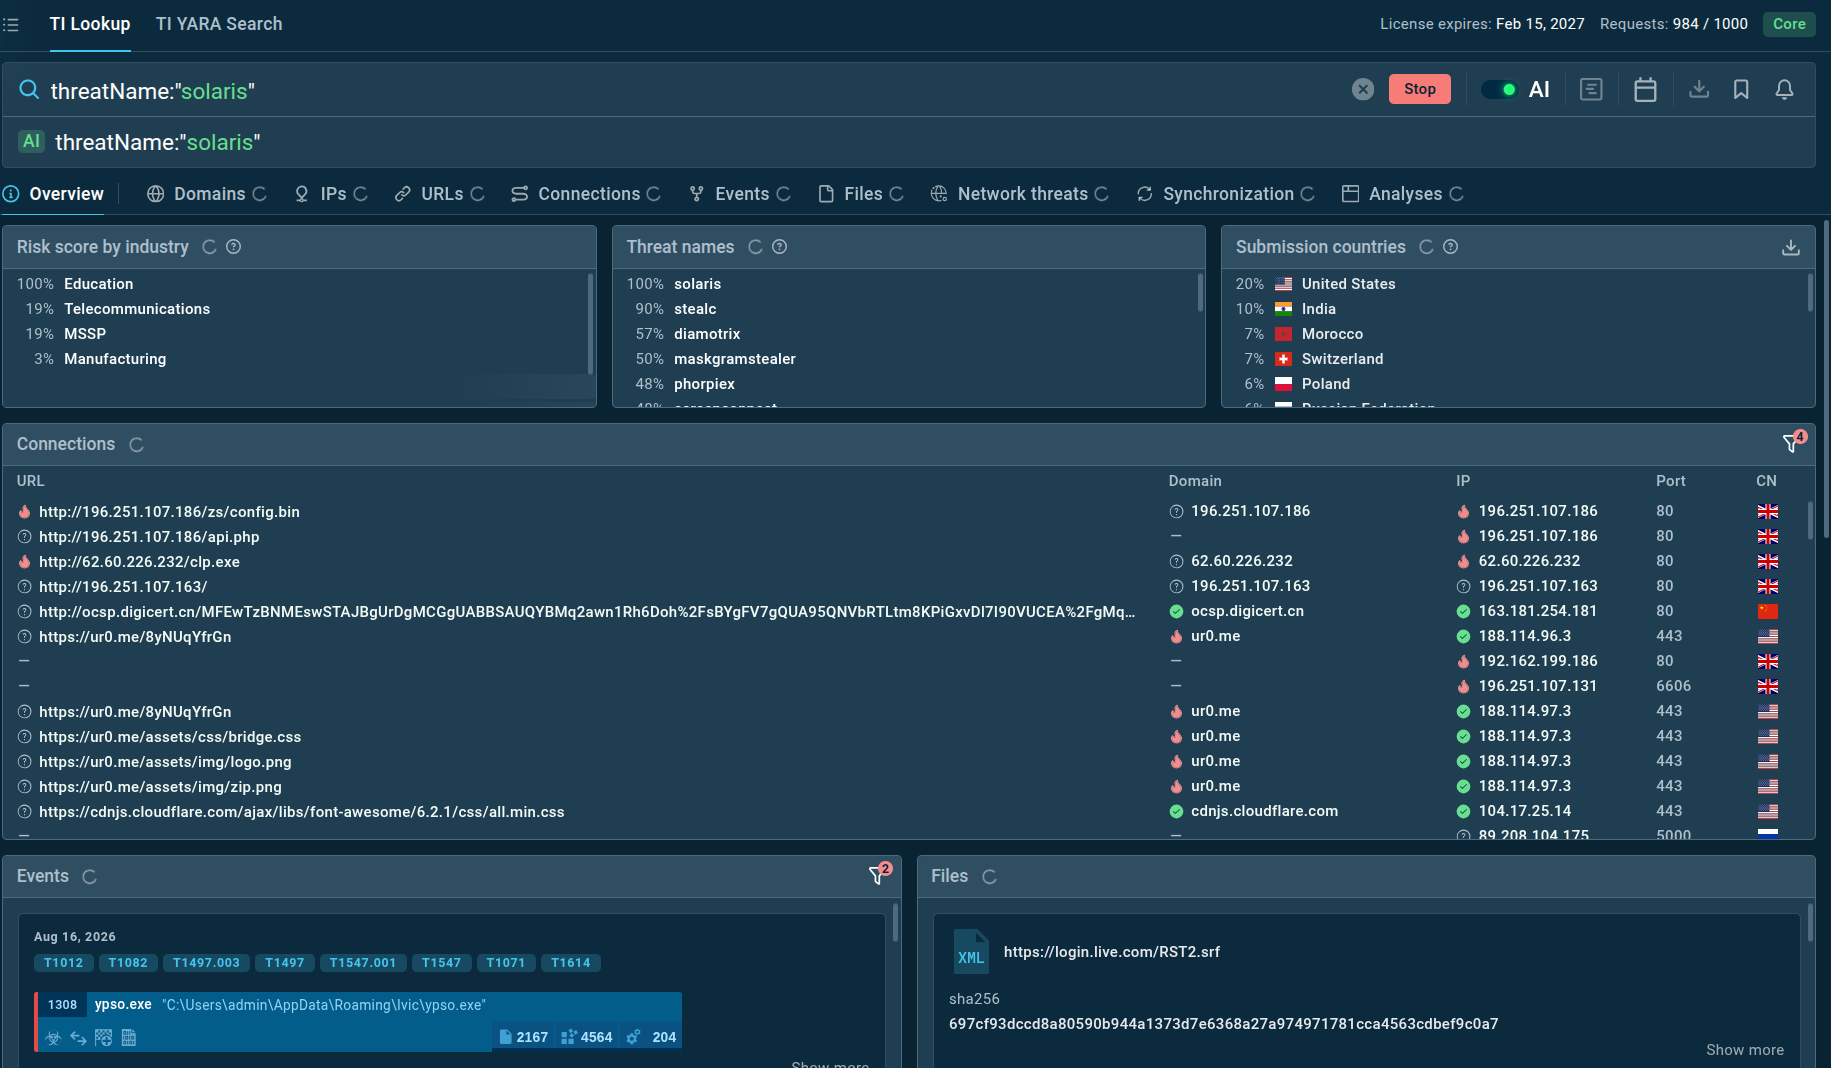Open URL http://62.60.226.232/clp.exe

139,562
